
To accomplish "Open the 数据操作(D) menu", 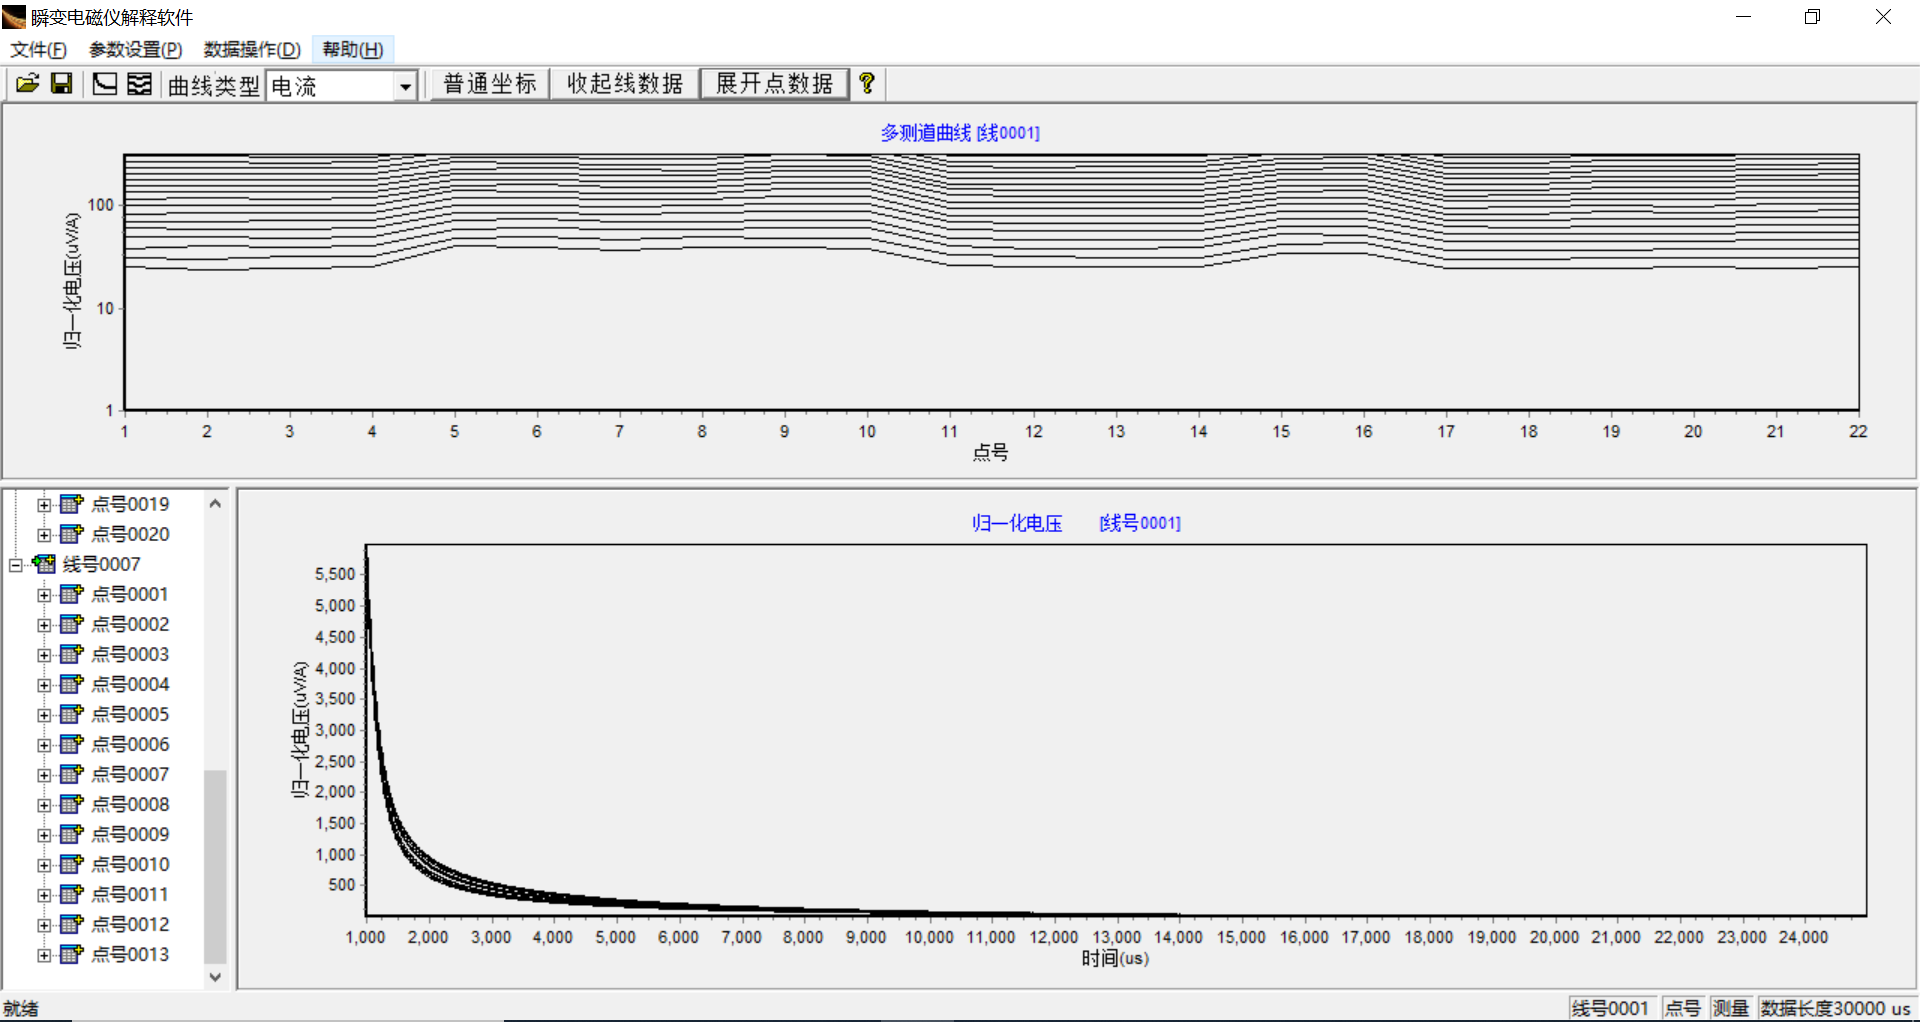I will click(x=252, y=50).
